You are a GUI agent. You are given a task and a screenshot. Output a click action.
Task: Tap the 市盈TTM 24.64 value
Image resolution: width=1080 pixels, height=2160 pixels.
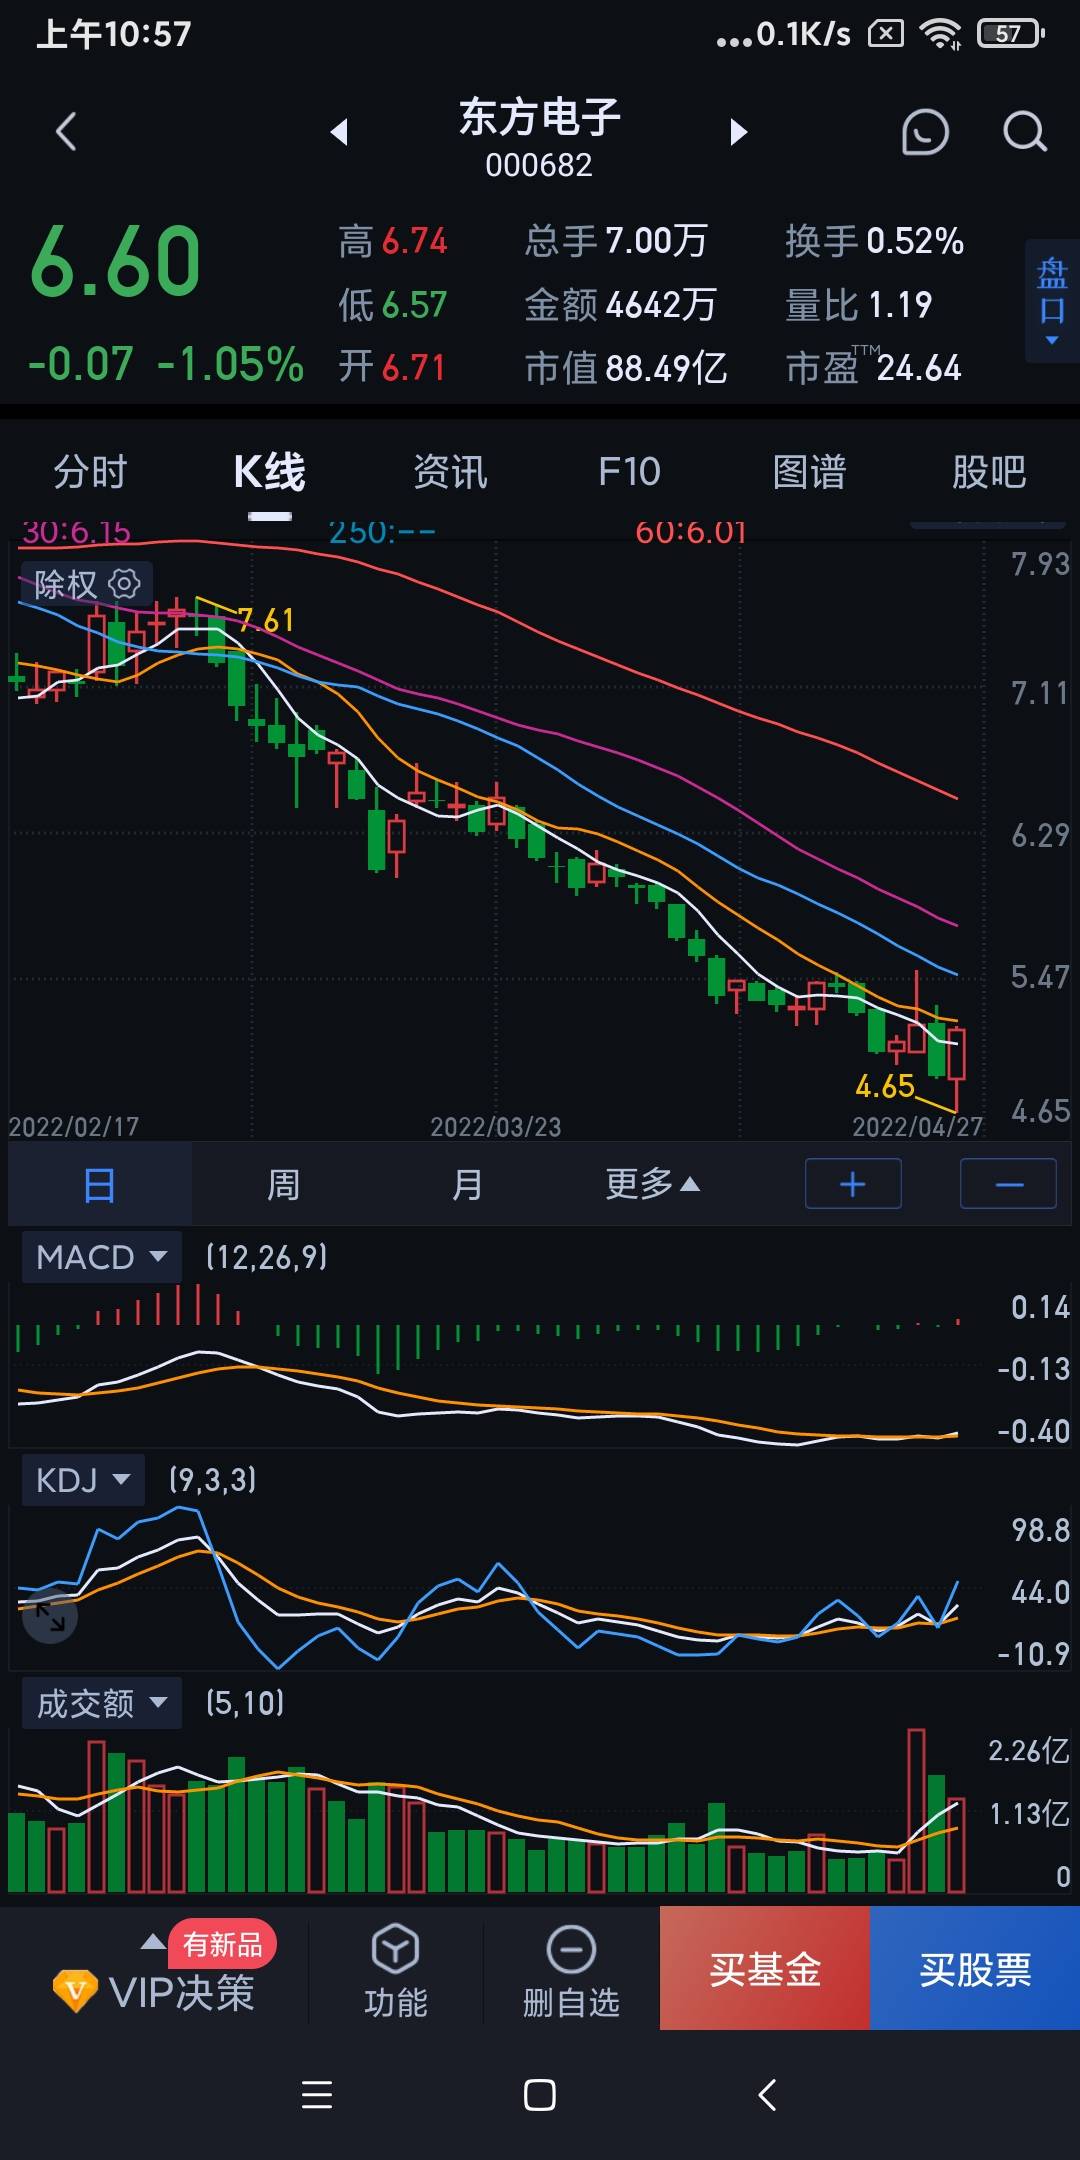tap(919, 368)
